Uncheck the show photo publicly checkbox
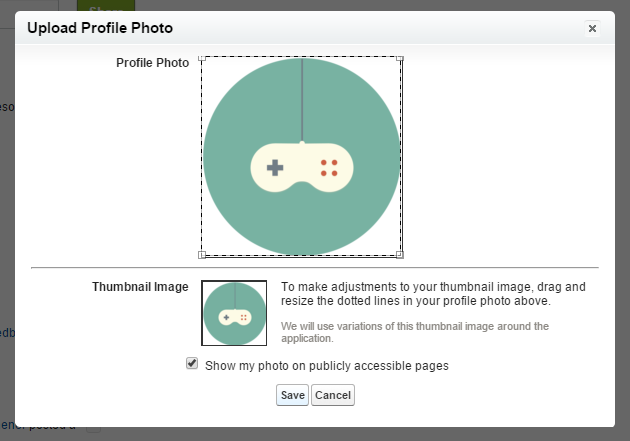The image size is (630, 441). click(x=192, y=364)
